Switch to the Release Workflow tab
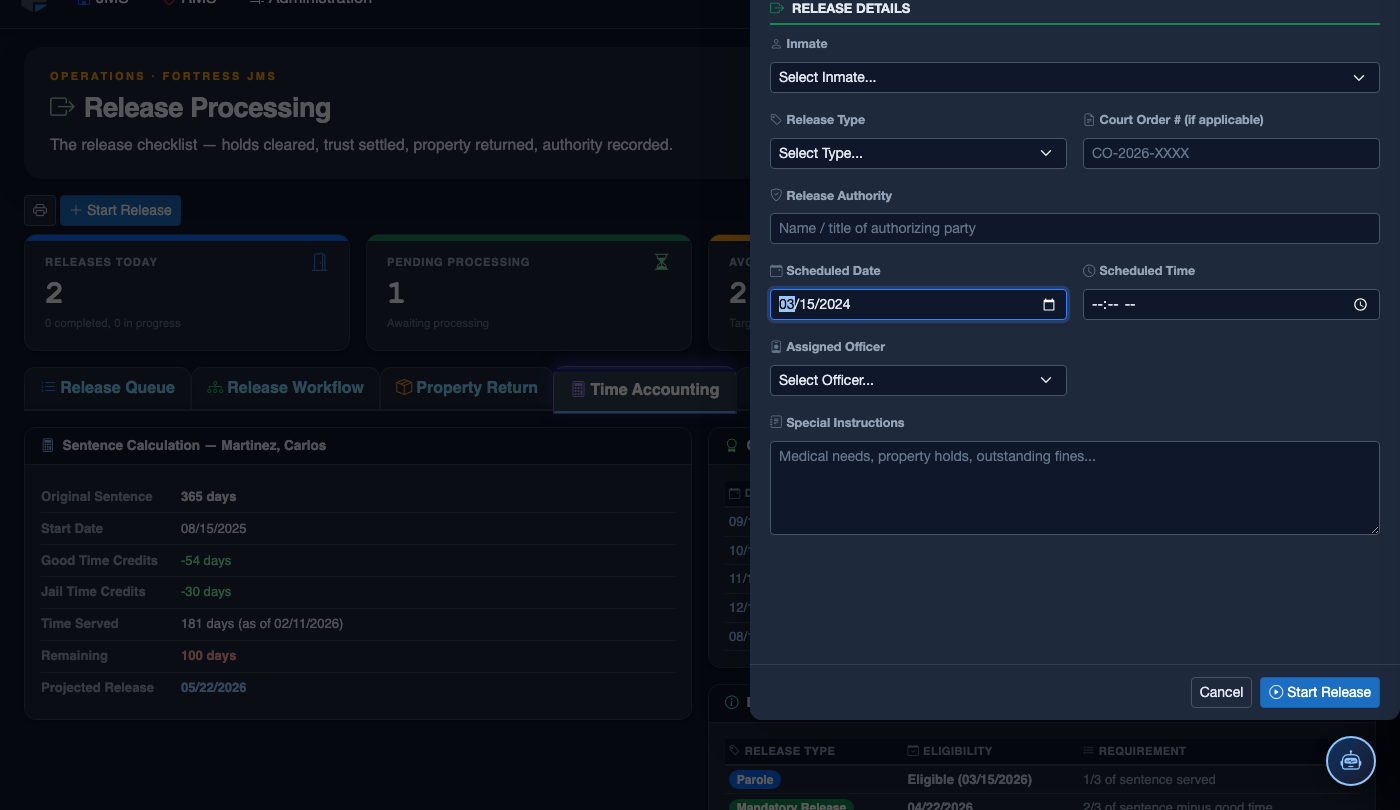The width and height of the screenshot is (1400, 810). tap(285, 388)
